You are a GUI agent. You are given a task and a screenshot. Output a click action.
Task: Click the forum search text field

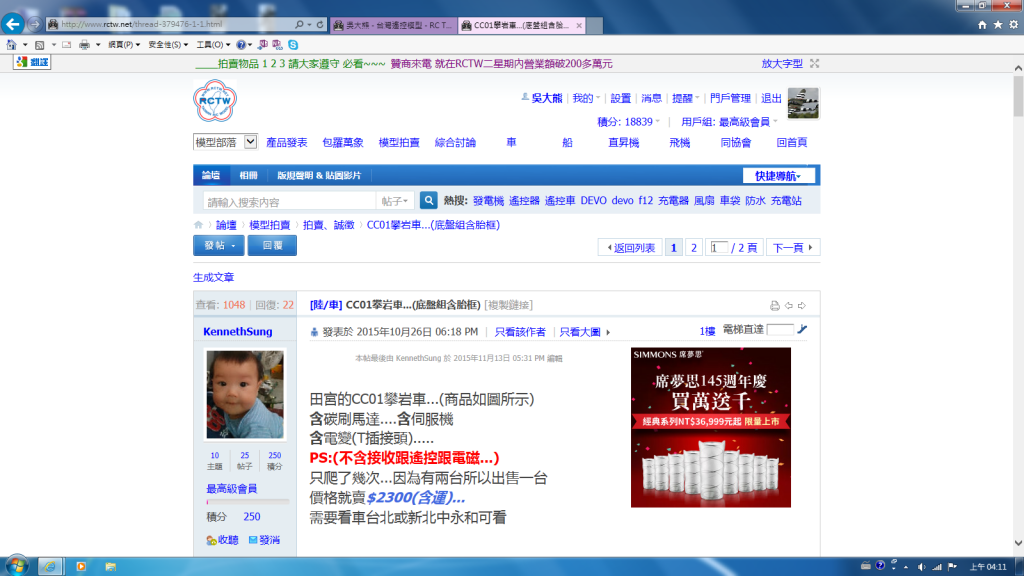289,201
